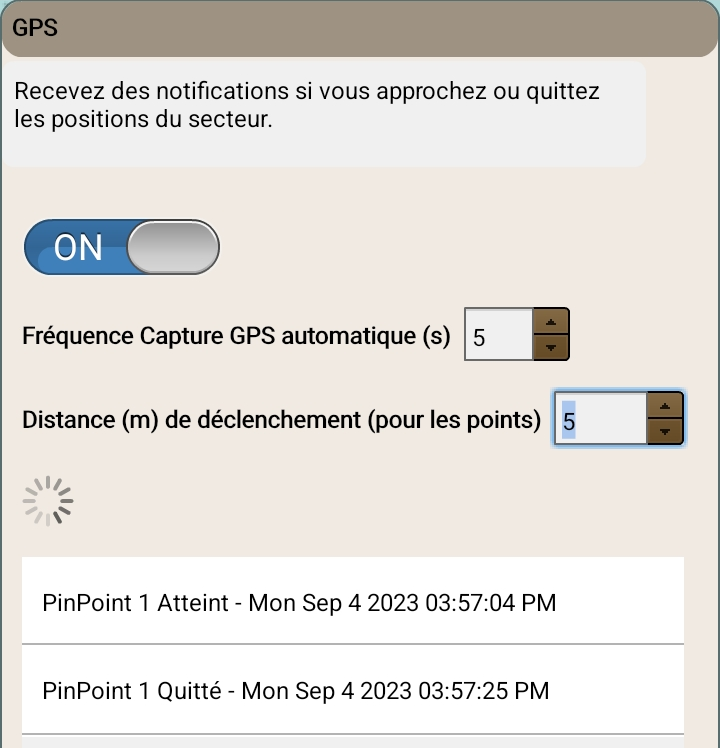The height and width of the screenshot is (748, 720).
Task: Decrease the GPS capture frequency with the down arrow
Action: [552, 347]
